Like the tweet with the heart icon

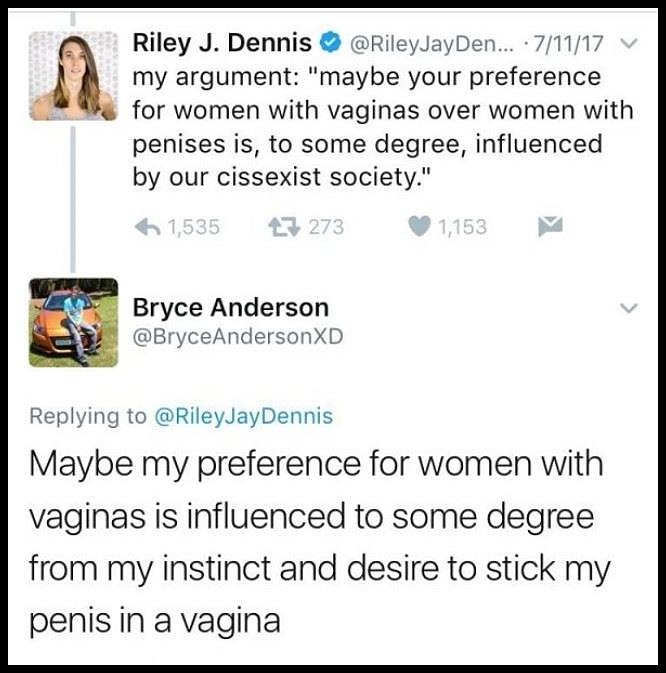pos(420,227)
